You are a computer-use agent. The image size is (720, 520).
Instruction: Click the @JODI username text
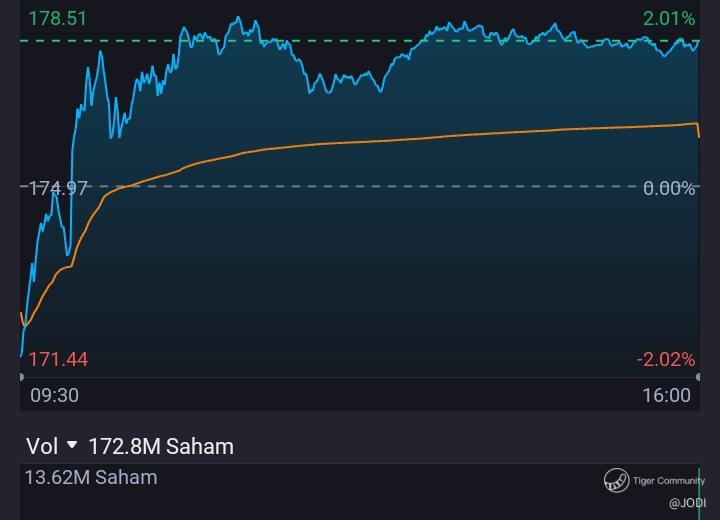click(687, 503)
